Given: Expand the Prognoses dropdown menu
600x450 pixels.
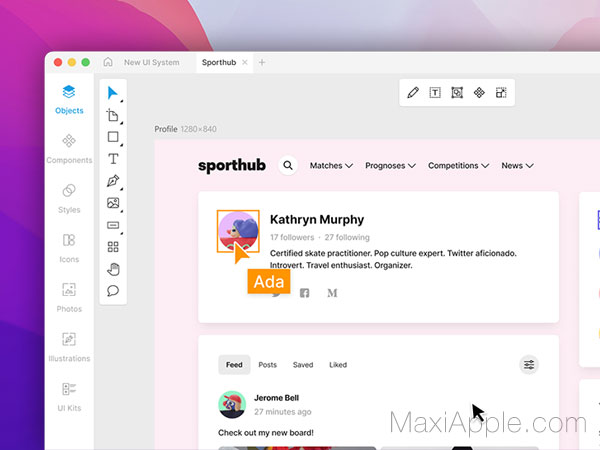Looking at the screenshot, I should tap(390, 166).
